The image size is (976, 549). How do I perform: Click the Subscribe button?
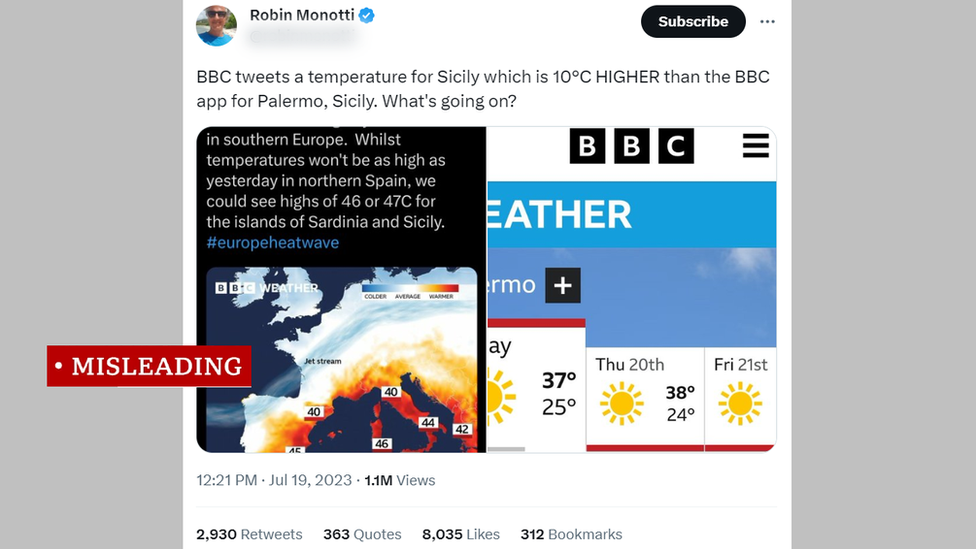[692, 21]
